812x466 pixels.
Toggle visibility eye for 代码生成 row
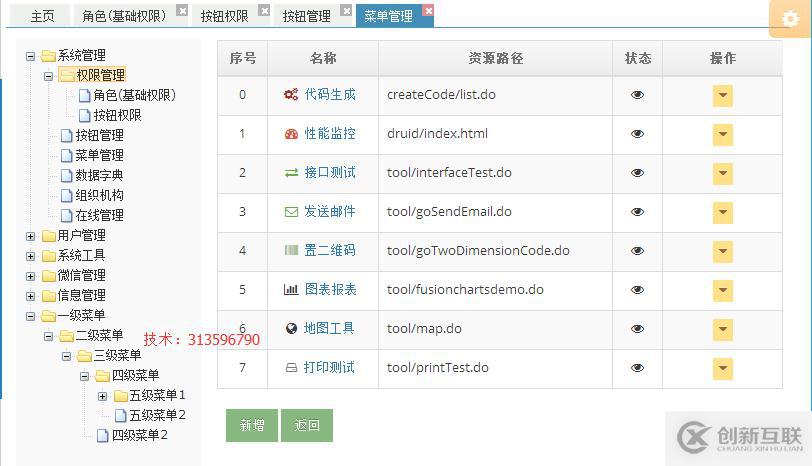point(637,95)
